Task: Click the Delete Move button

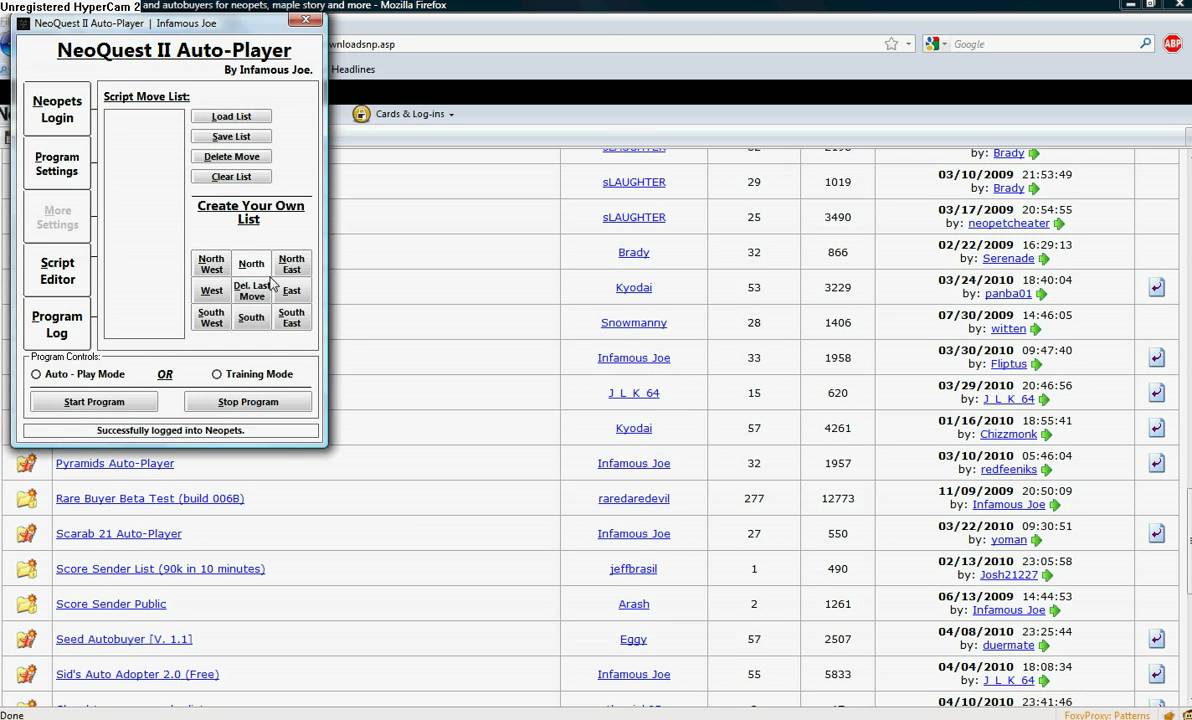Action: pyautogui.click(x=231, y=157)
